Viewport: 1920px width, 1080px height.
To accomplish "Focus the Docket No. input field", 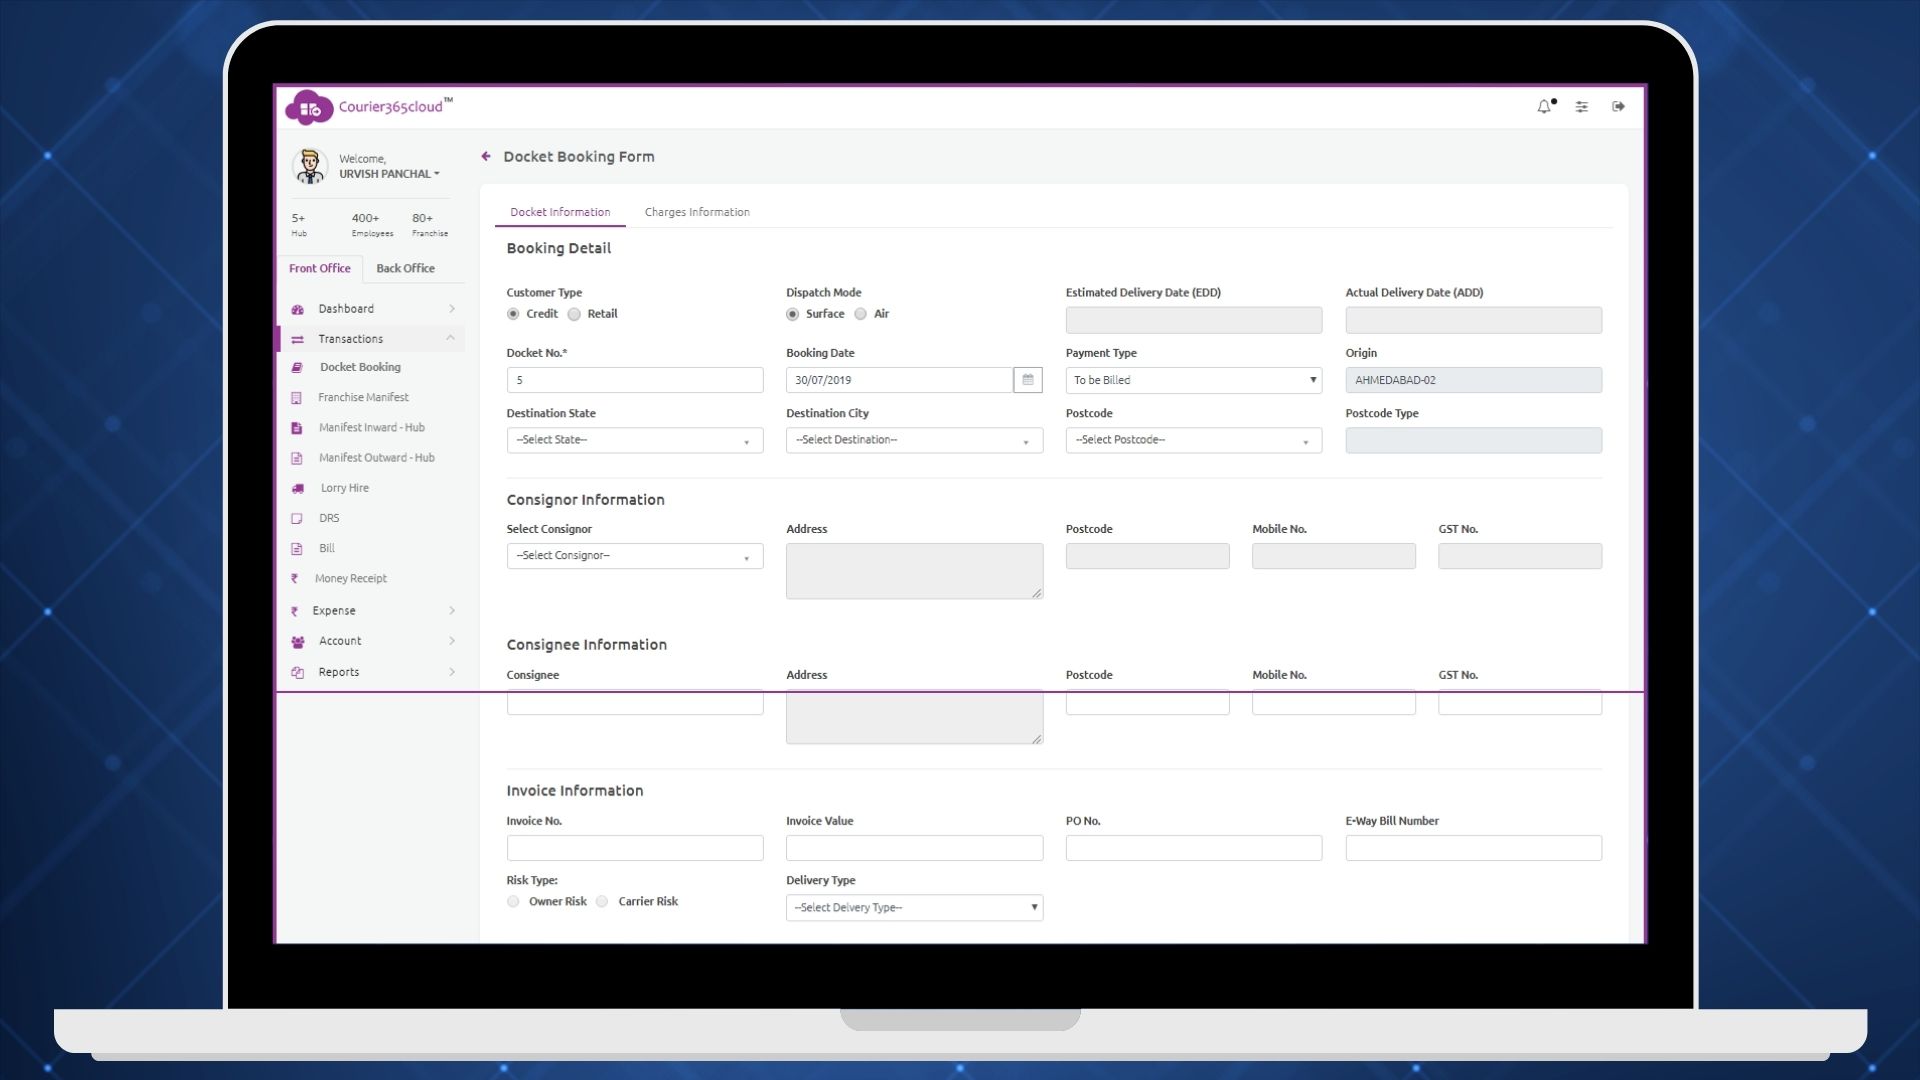I will click(x=635, y=380).
